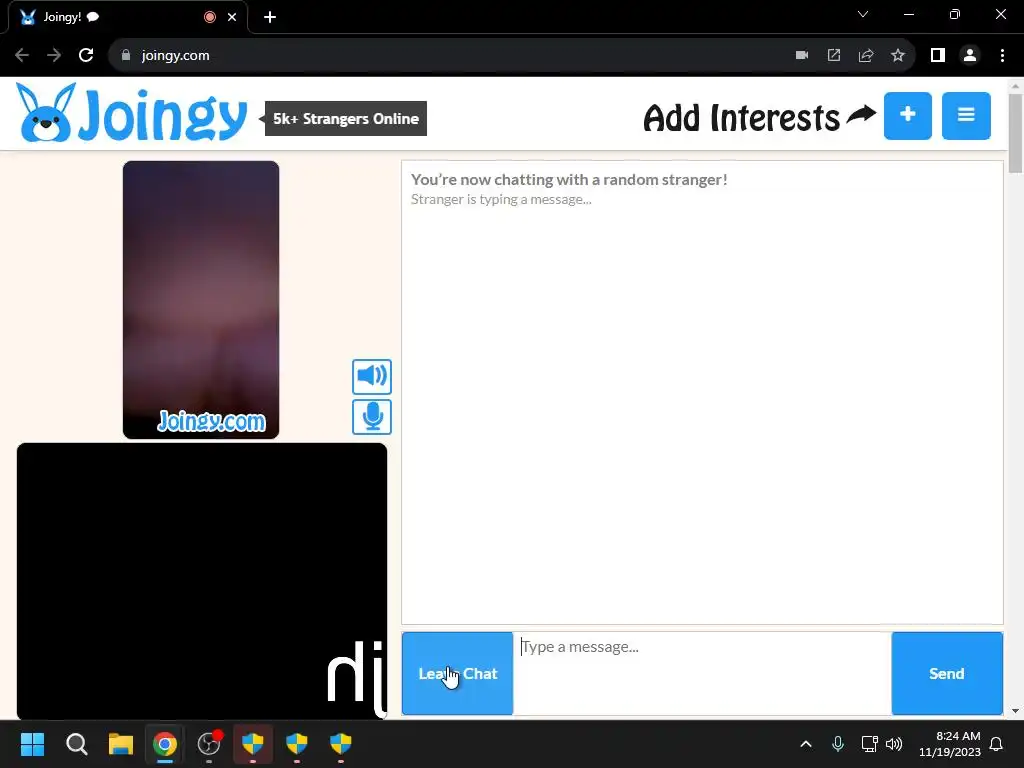Screen dimensions: 1024x768
Task: Open the browser side panel
Action: click(938, 56)
